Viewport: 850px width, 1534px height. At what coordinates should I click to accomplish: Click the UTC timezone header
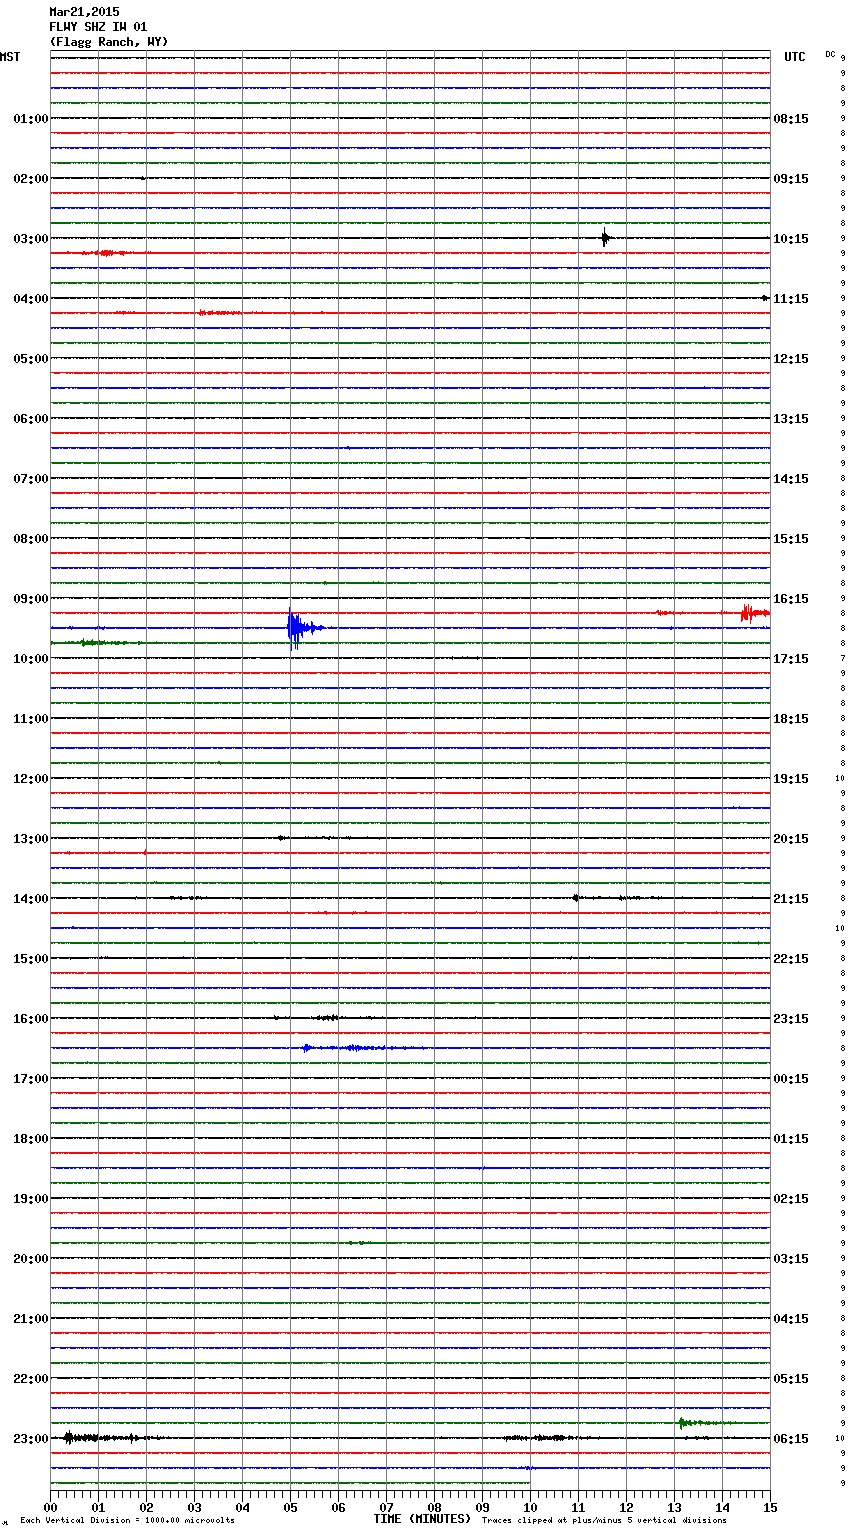click(x=795, y=57)
